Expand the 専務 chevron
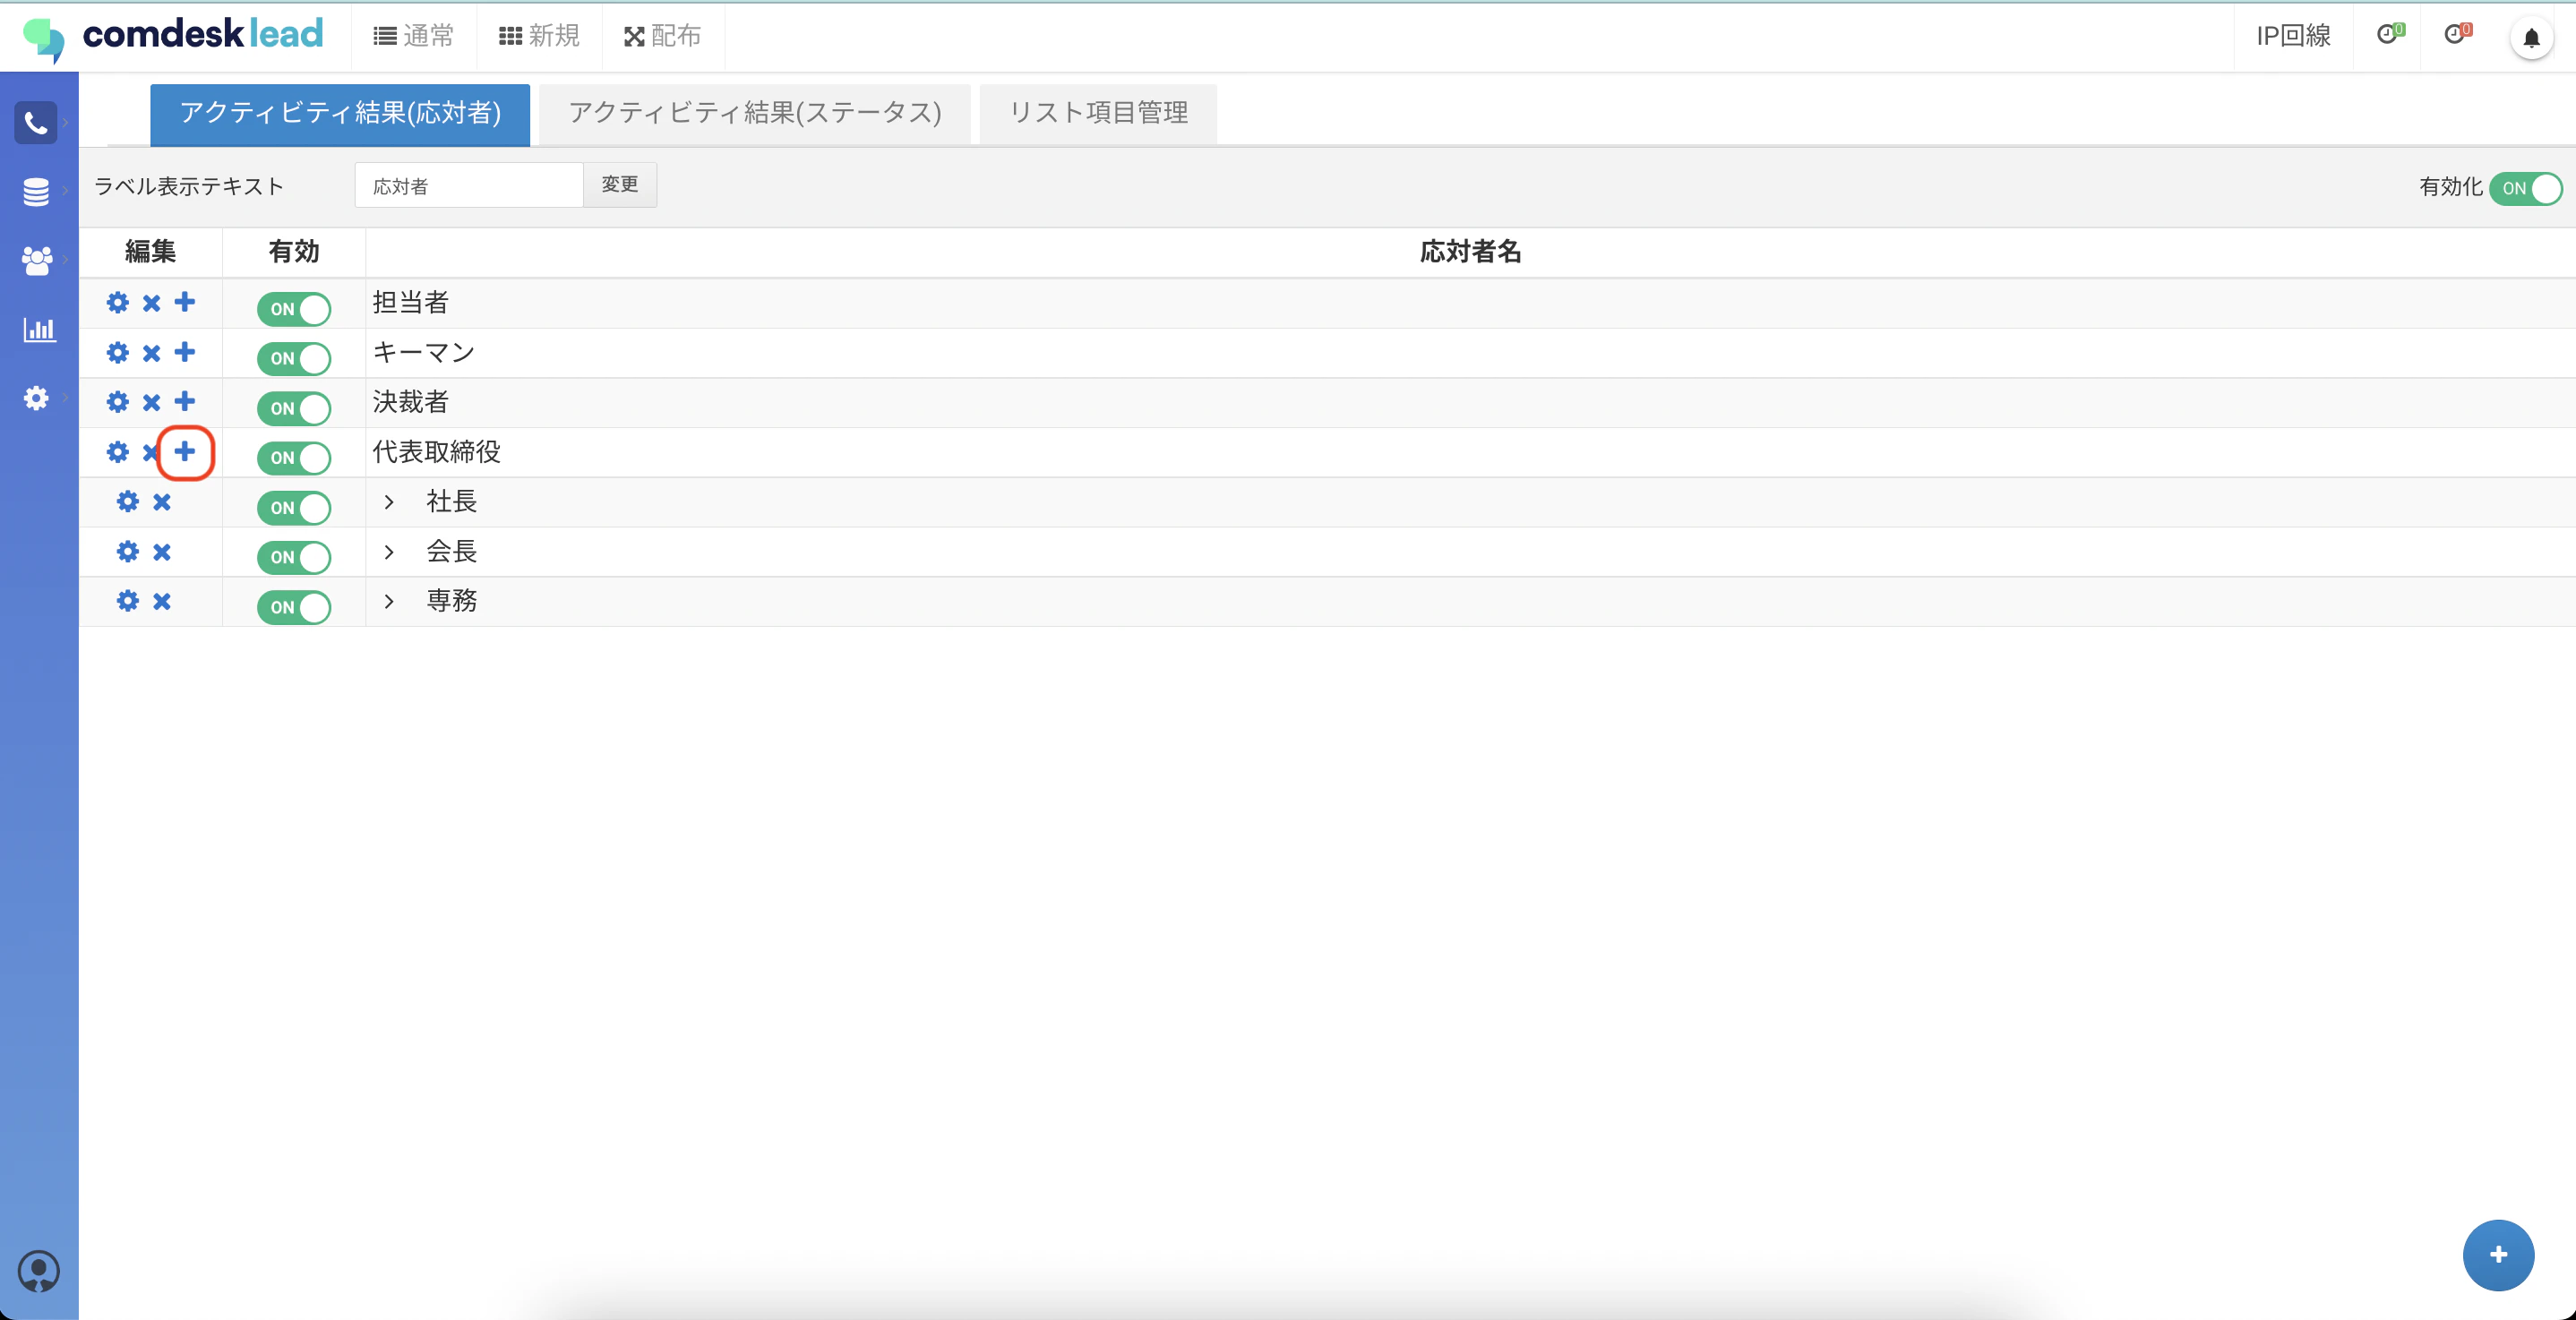Image resolution: width=2576 pixels, height=1320 pixels. [389, 601]
